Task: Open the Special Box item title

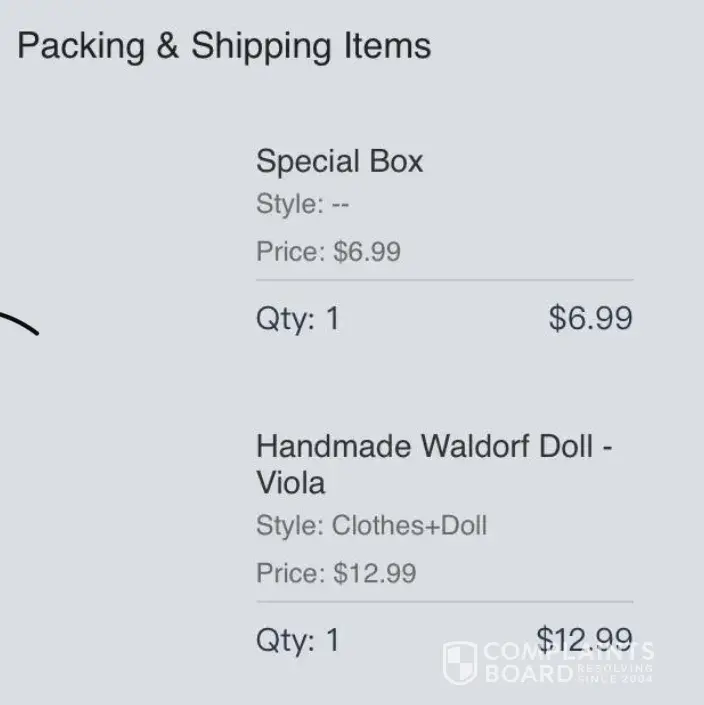Action: coord(339,161)
